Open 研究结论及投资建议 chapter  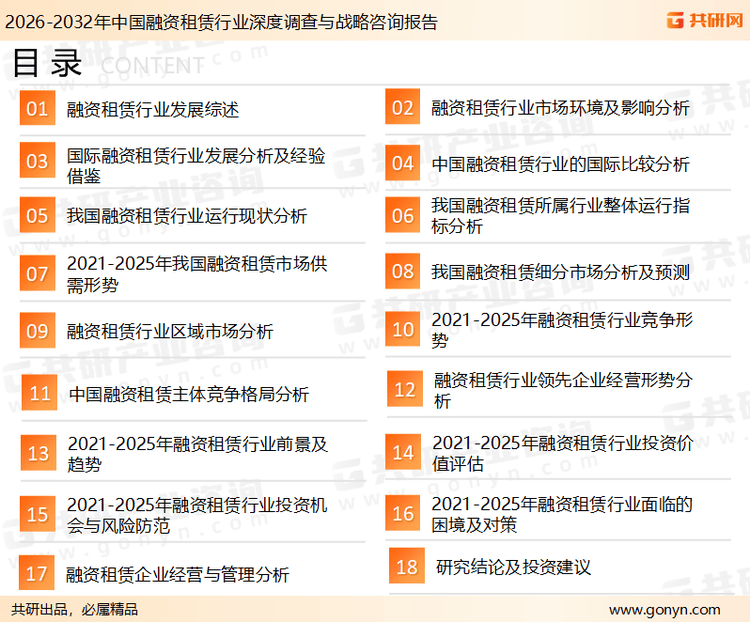(x=513, y=567)
